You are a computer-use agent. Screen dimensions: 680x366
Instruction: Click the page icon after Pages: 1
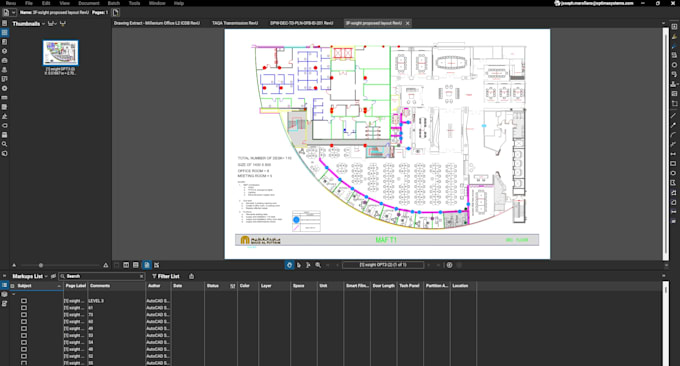pos(116,13)
